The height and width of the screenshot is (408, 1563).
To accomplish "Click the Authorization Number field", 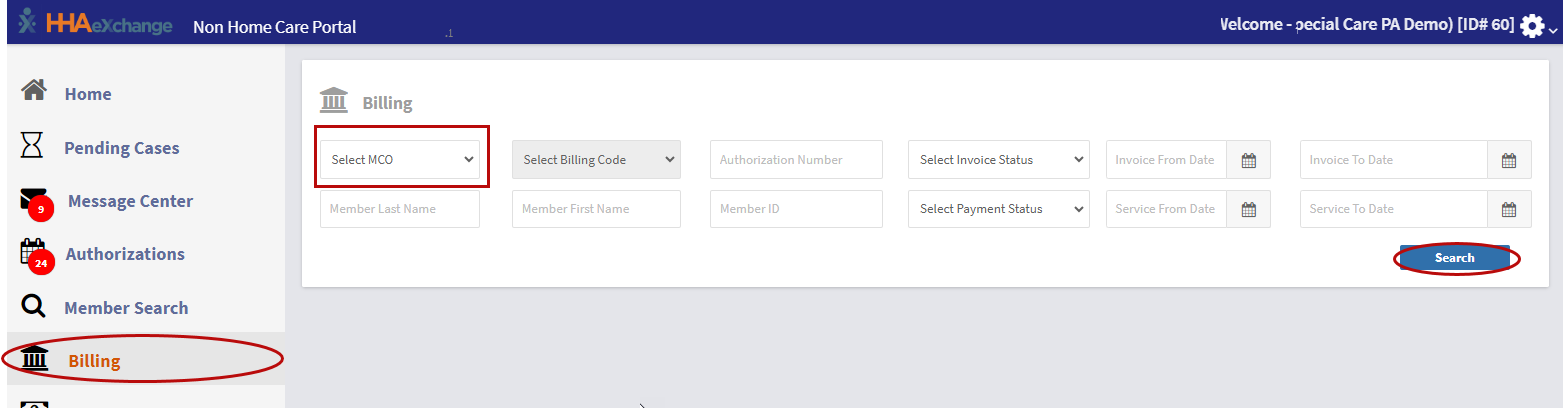I will 796,160.
